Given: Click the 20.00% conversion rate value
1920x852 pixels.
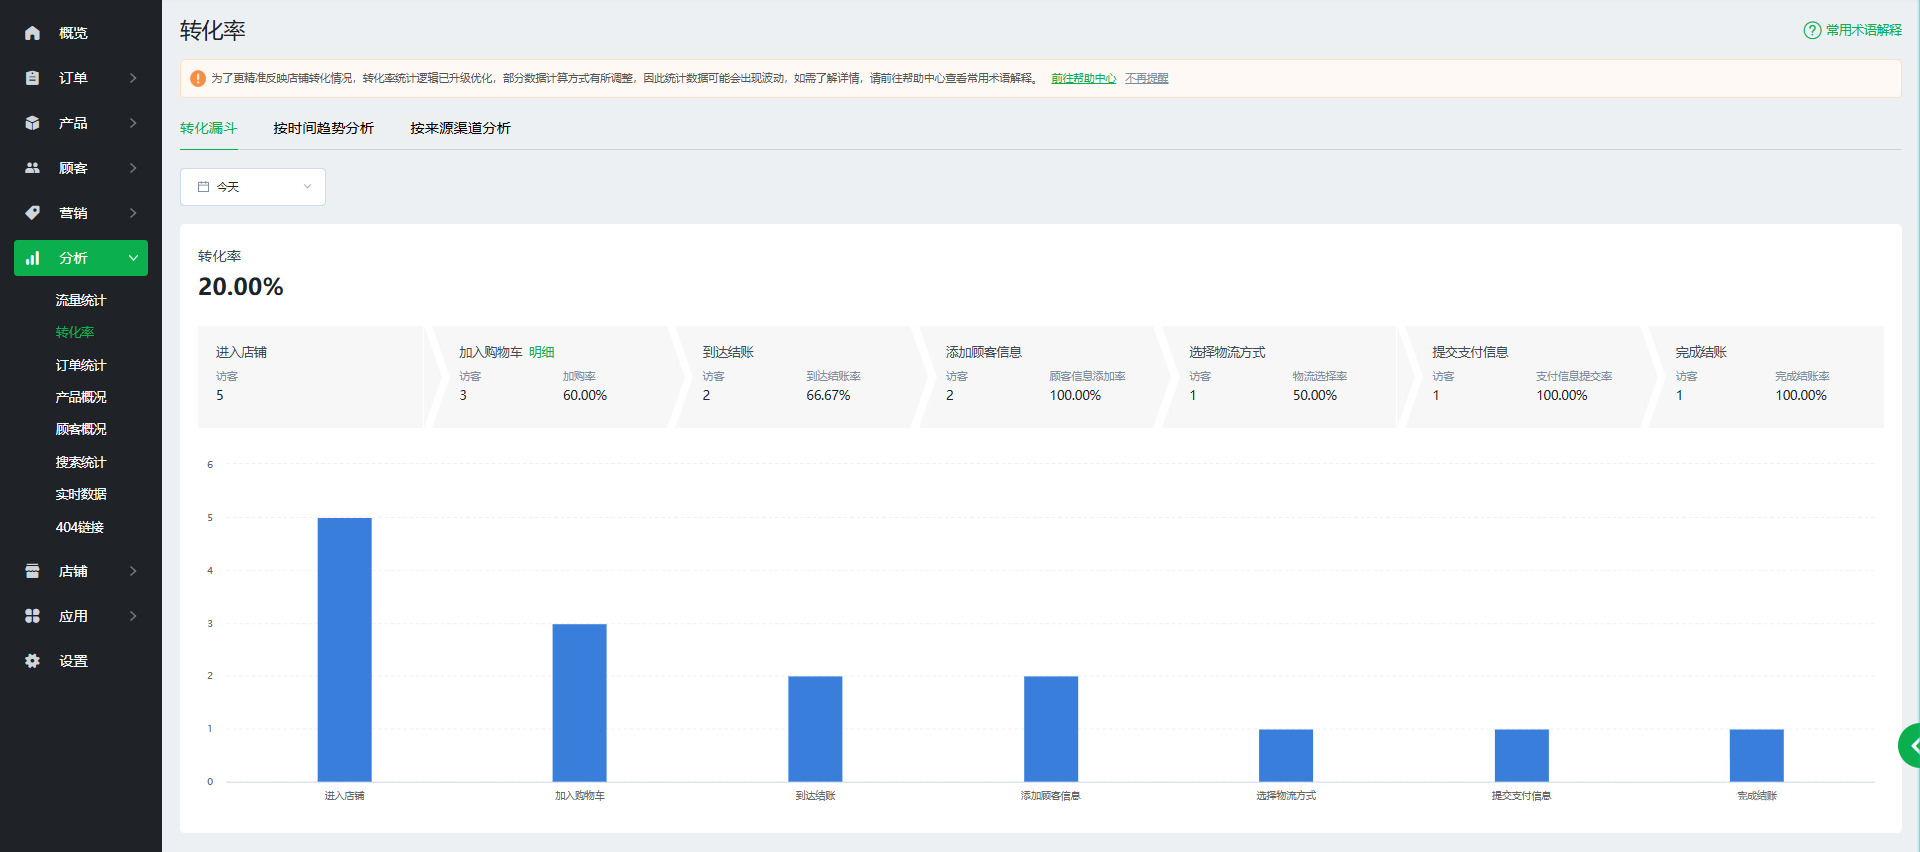Looking at the screenshot, I should coord(241,287).
